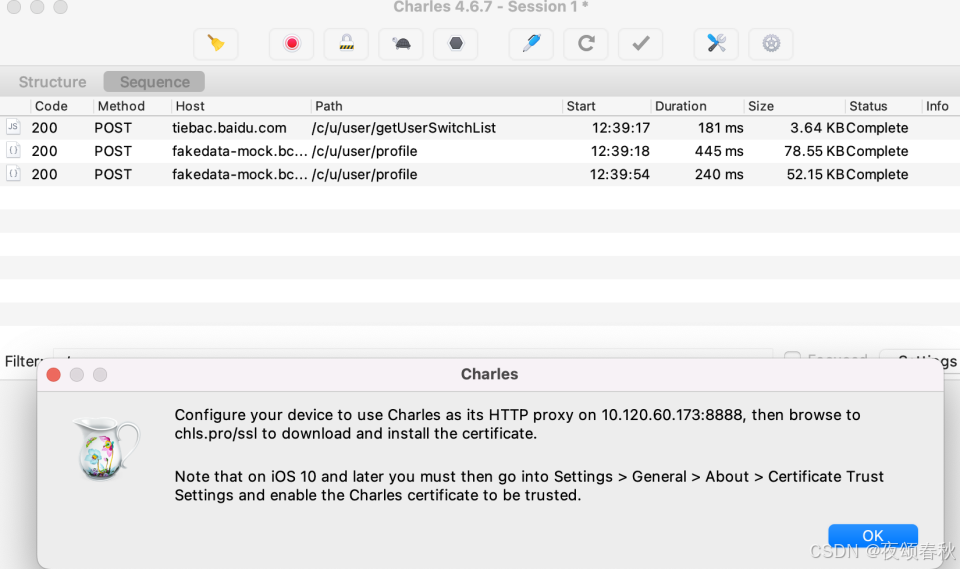This screenshot has height=569, width=960.
Task: Repeat the selected request with the refresh icon
Action: click(586, 43)
